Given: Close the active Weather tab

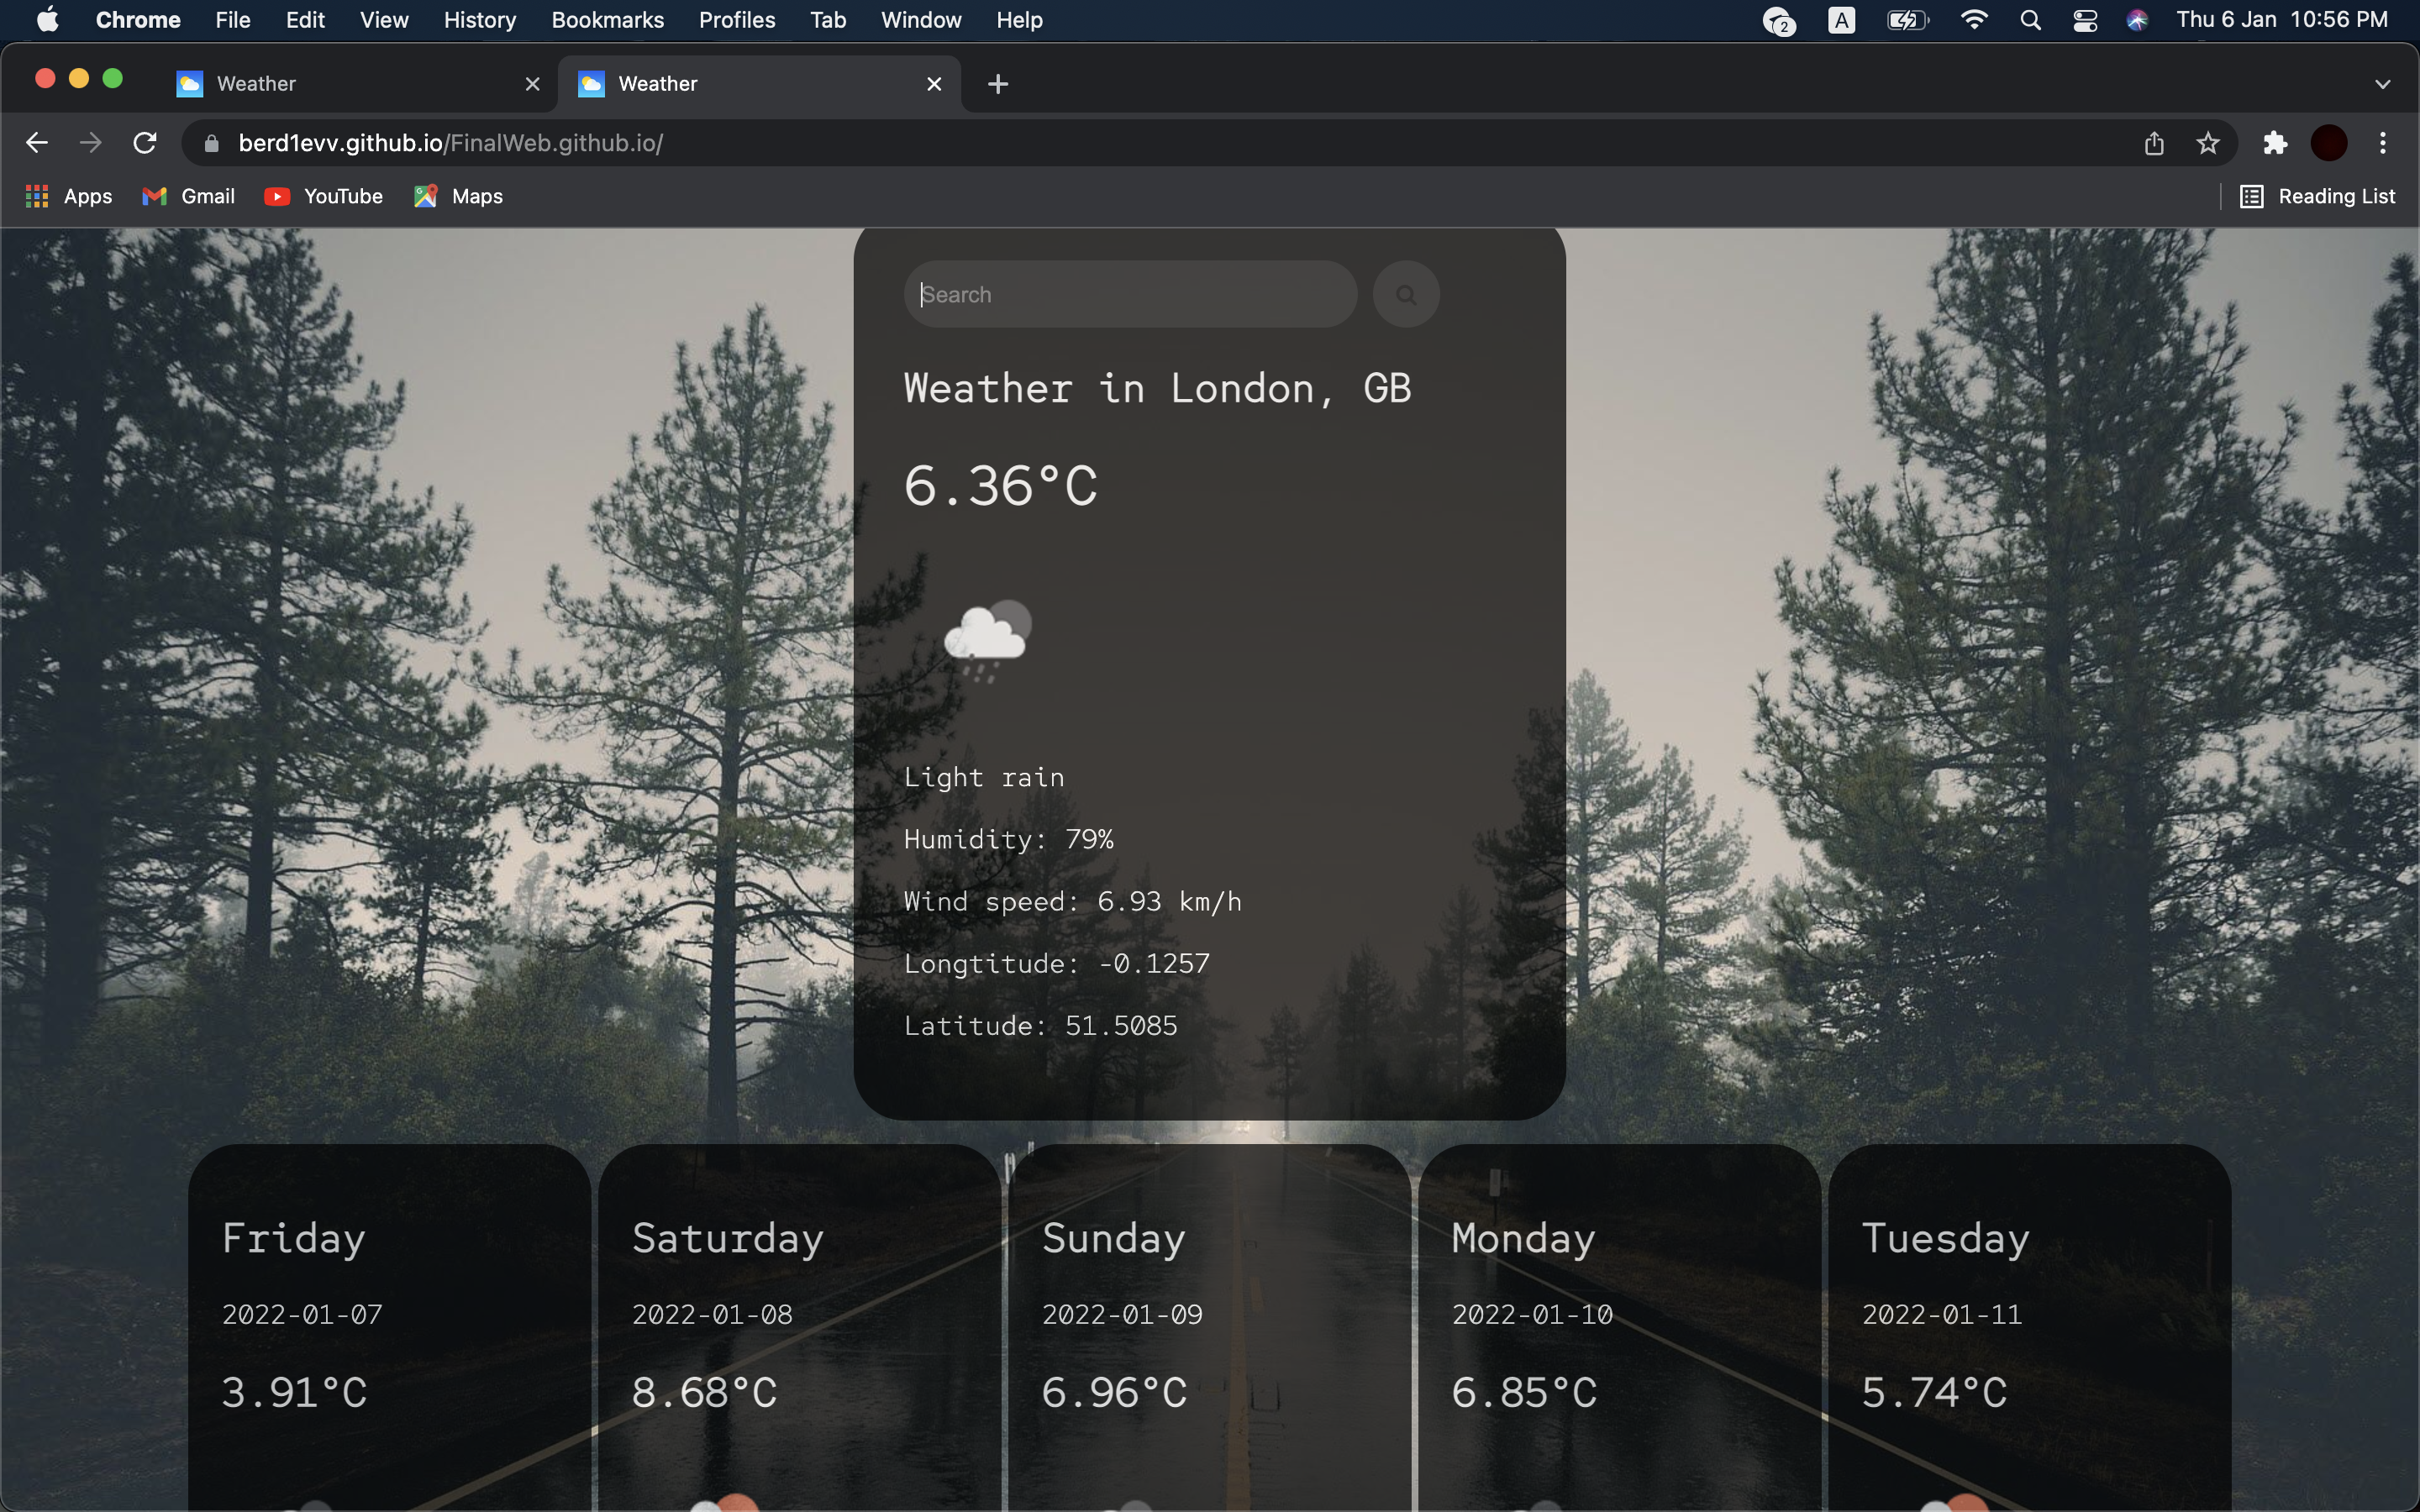Looking at the screenshot, I should [x=934, y=84].
